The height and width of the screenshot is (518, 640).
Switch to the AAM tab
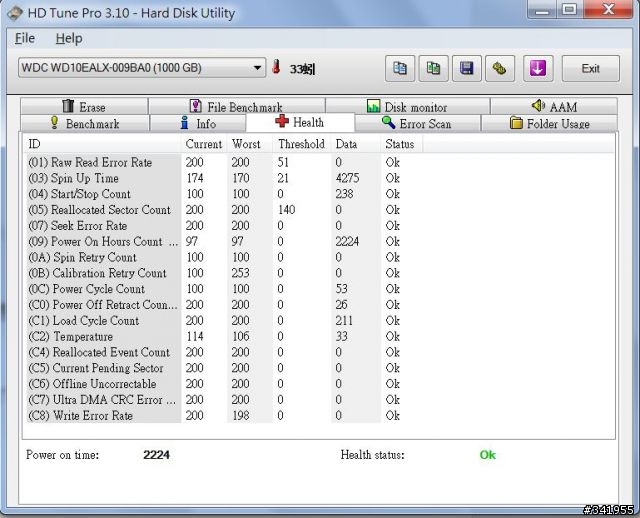pos(554,107)
